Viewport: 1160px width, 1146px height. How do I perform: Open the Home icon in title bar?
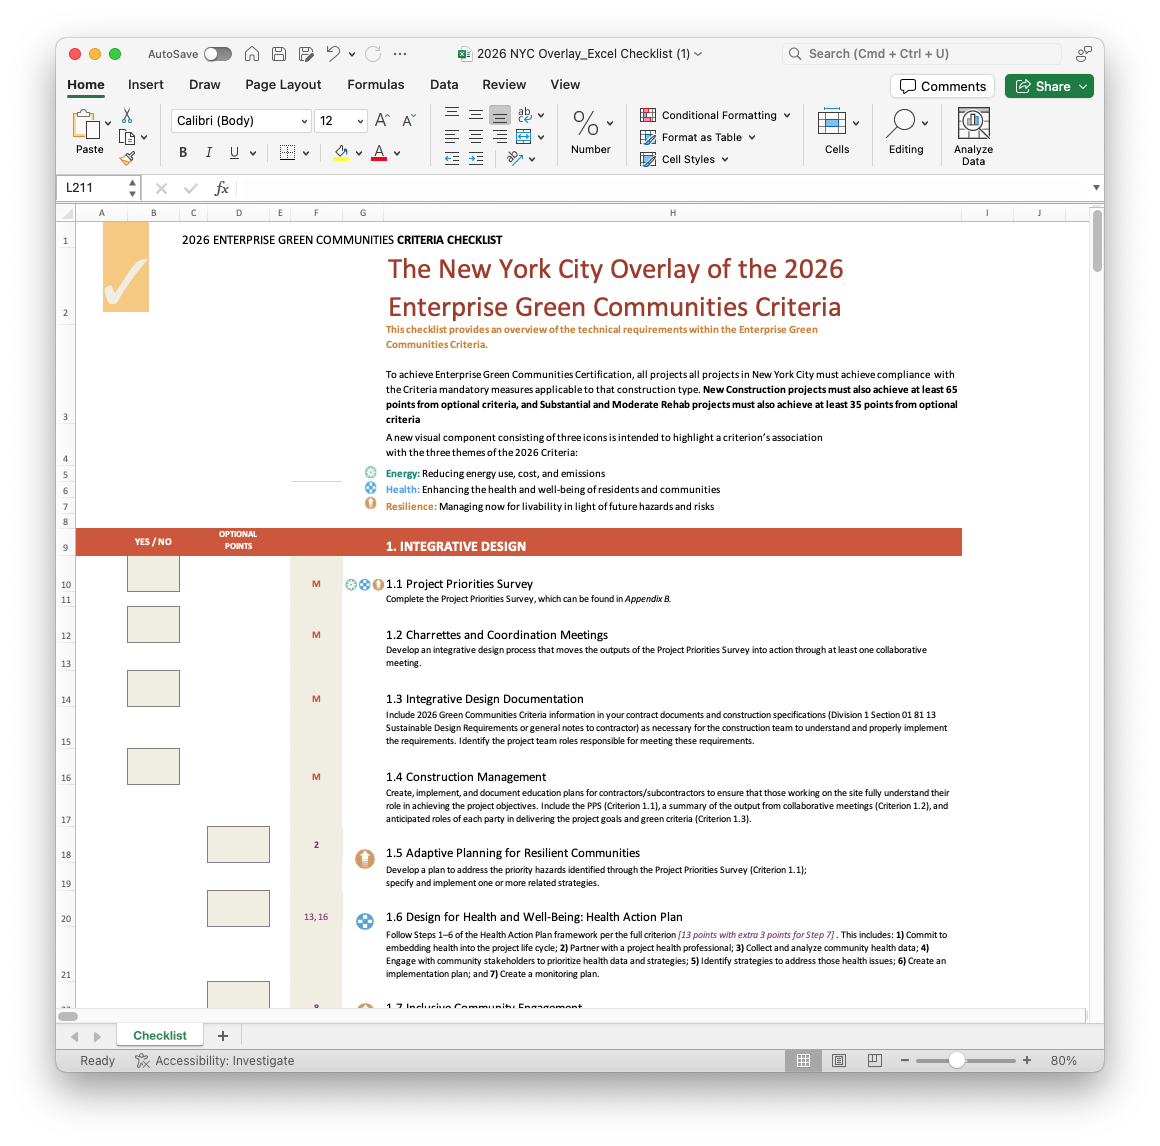pos(252,54)
